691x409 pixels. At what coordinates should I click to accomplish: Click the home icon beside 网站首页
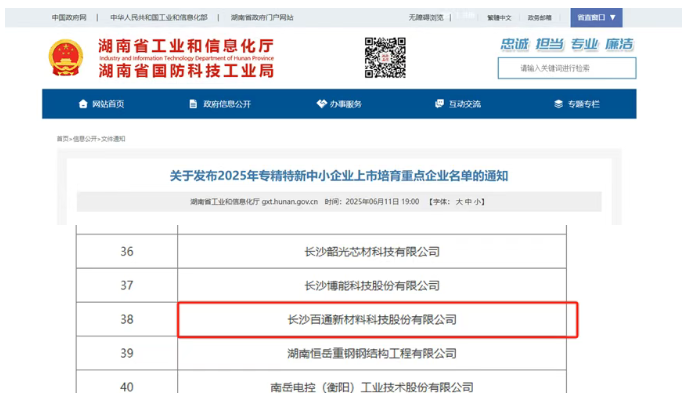(x=83, y=104)
